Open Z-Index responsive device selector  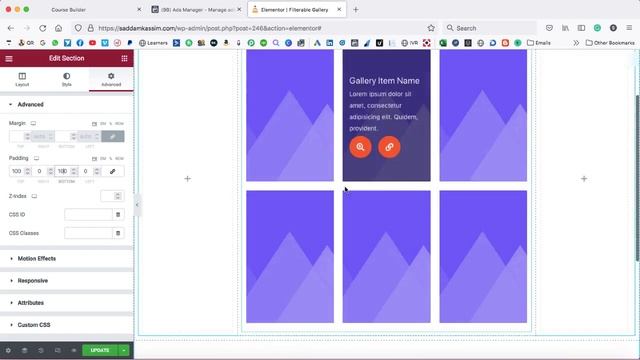click(x=34, y=196)
